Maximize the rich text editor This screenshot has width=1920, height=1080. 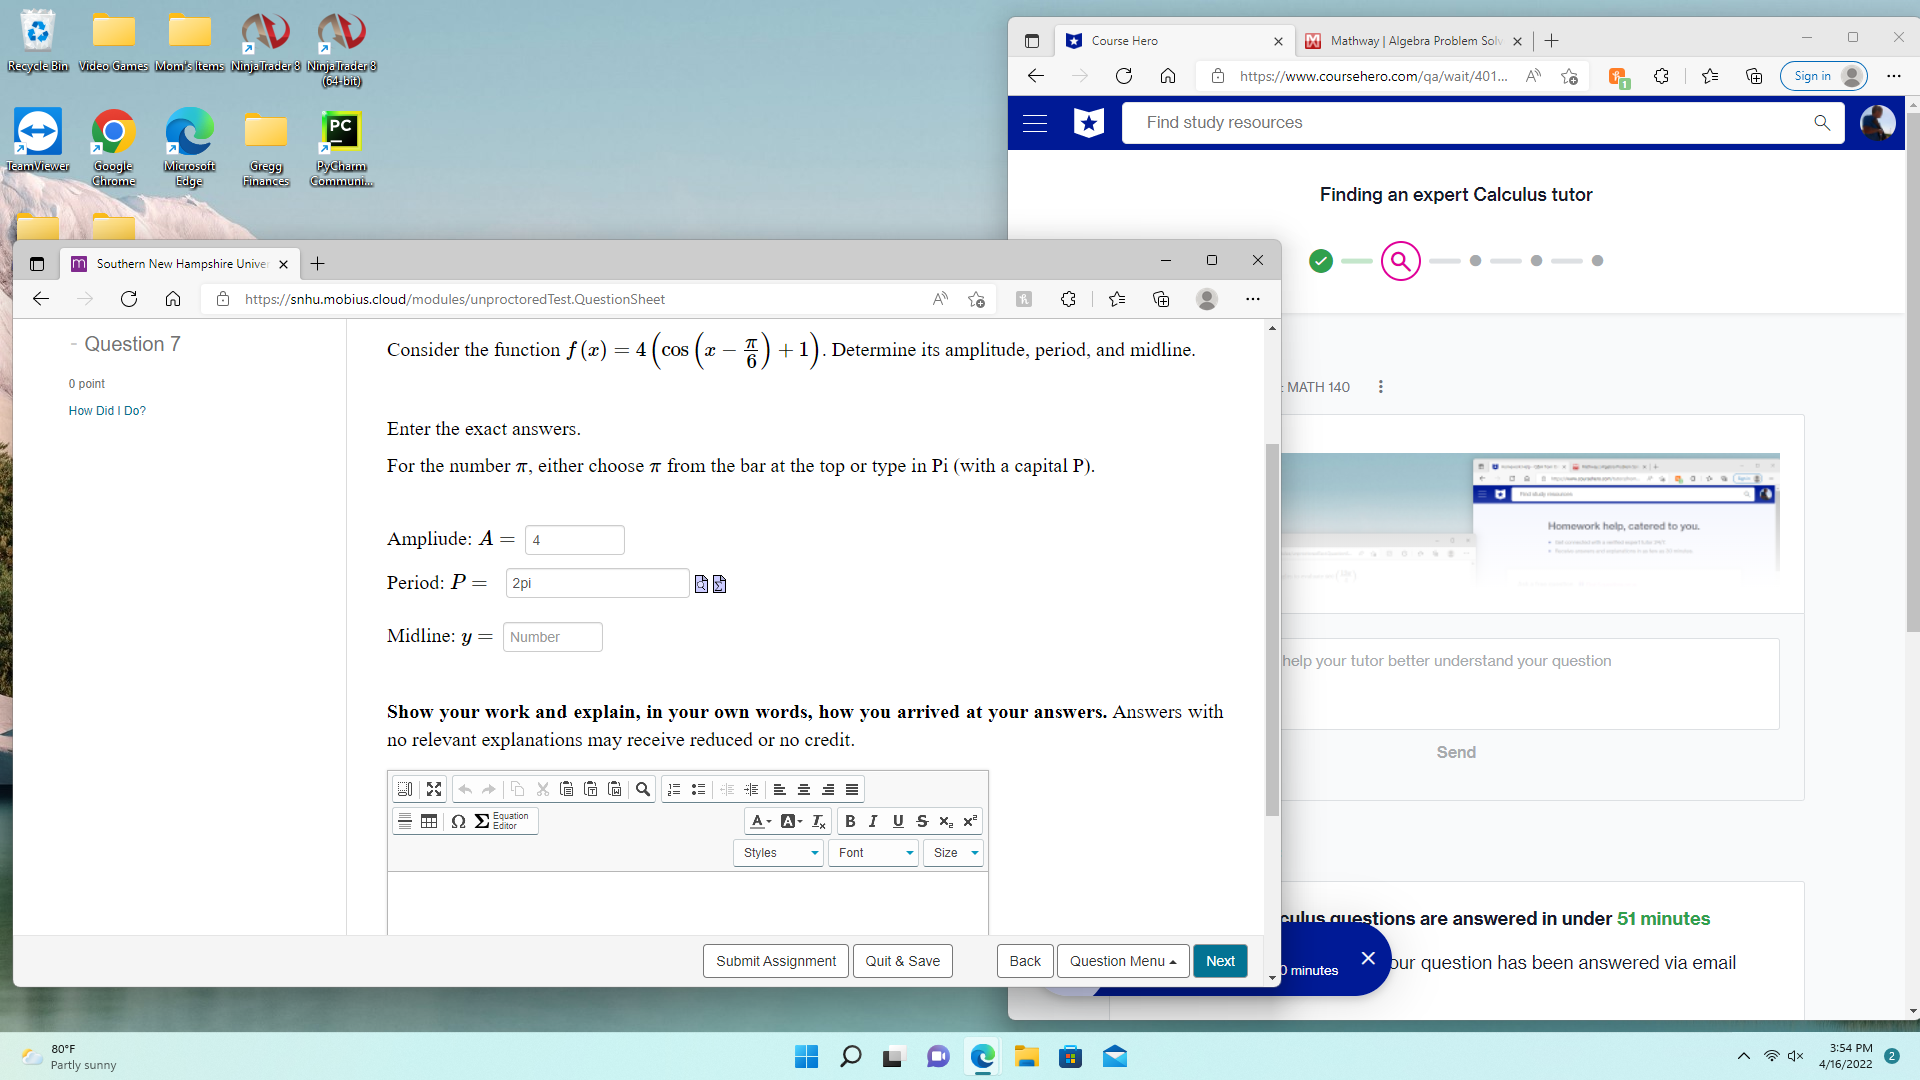433,789
